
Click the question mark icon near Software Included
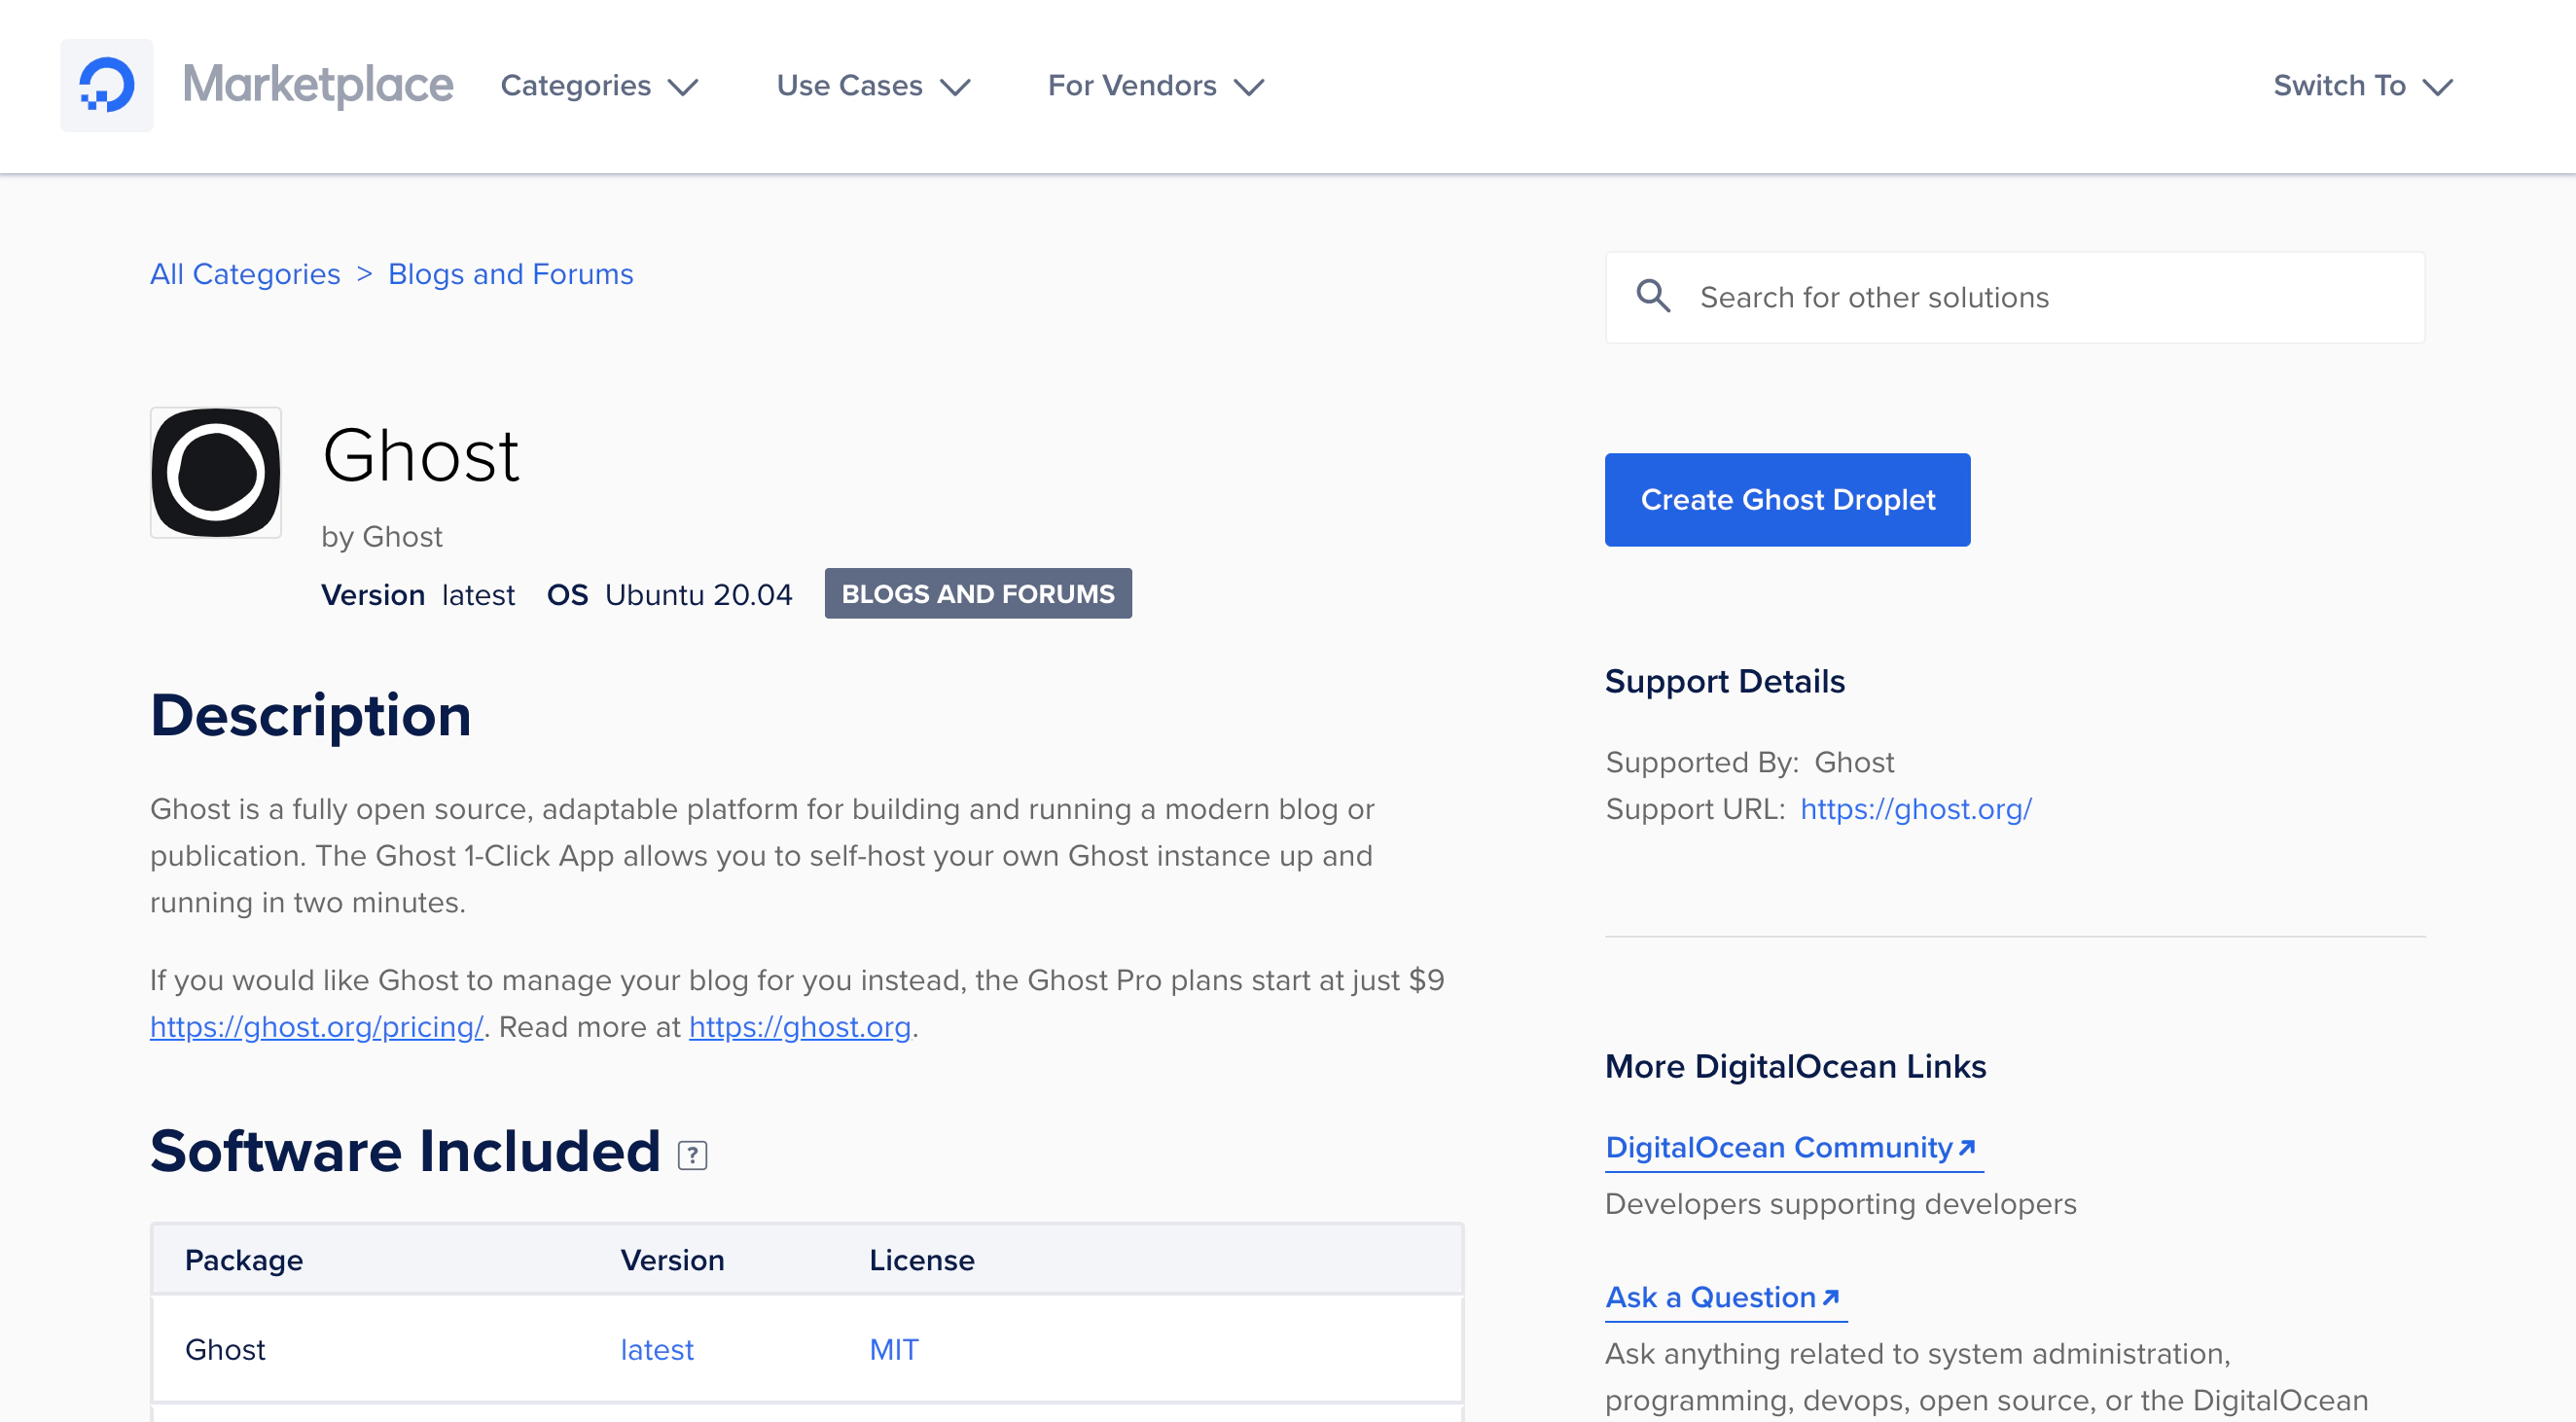point(694,1155)
